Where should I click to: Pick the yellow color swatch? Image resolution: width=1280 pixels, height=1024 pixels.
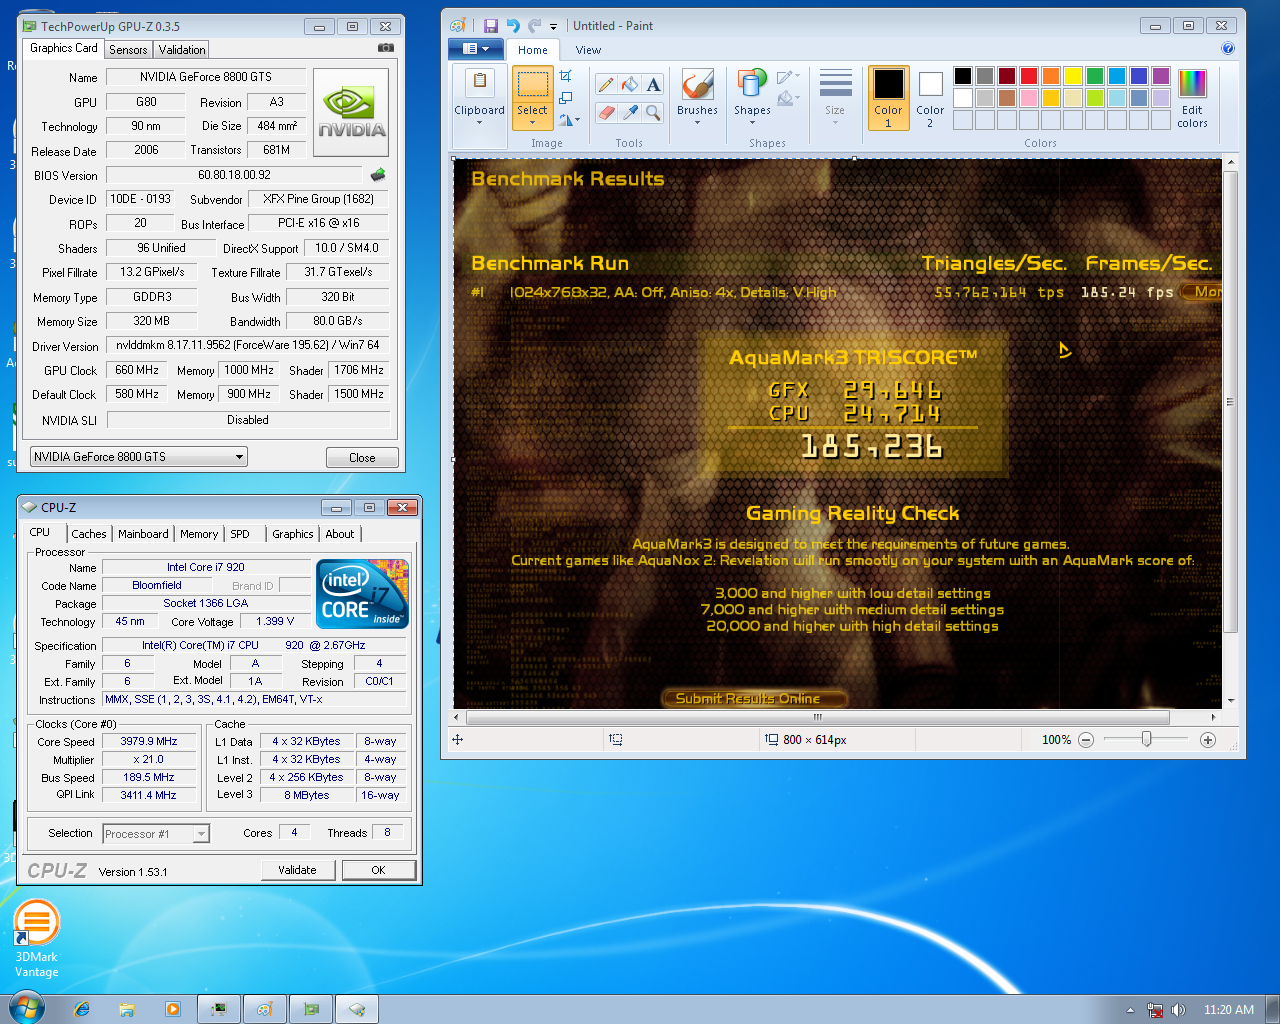tap(1073, 76)
